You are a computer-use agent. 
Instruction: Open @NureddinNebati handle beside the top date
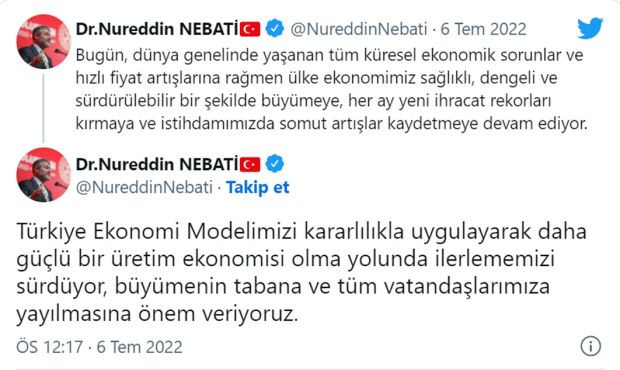click(359, 29)
